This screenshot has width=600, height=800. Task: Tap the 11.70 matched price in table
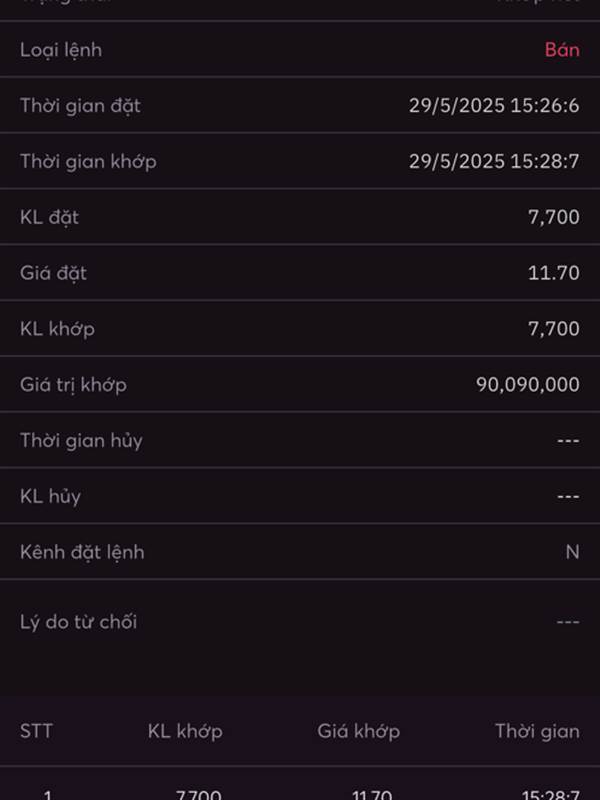point(371,794)
